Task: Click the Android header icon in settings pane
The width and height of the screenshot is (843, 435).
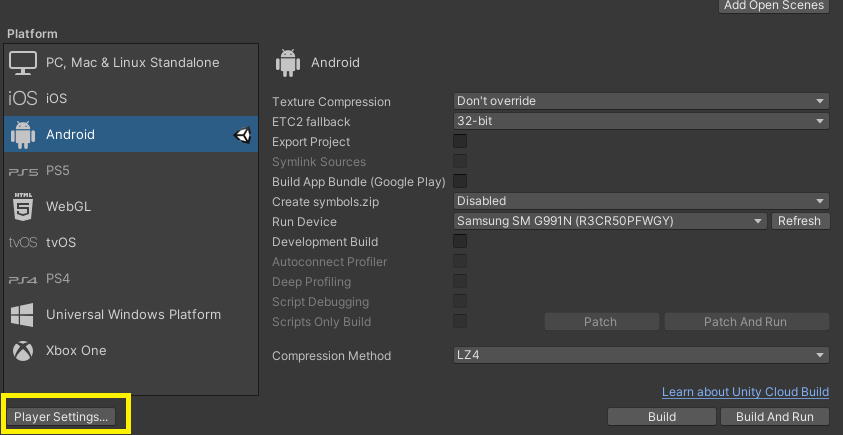Action: pos(288,63)
